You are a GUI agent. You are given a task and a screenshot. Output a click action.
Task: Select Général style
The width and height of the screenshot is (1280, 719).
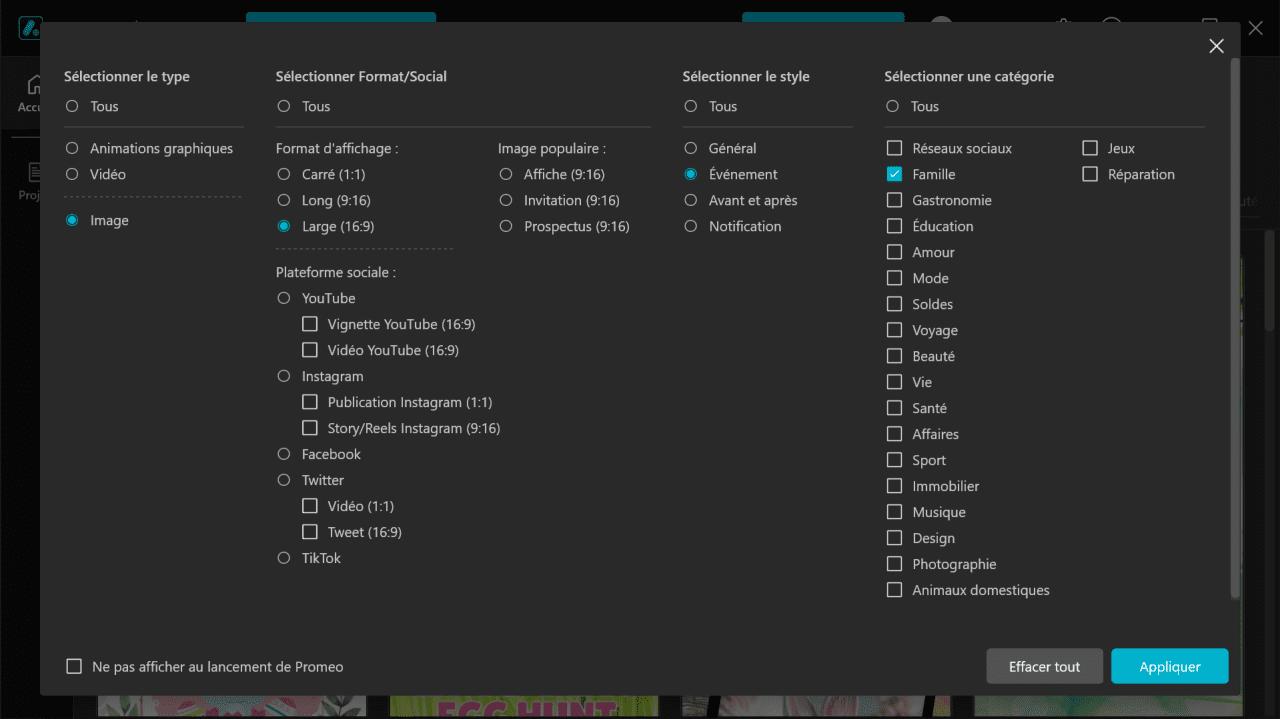coord(691,148)
